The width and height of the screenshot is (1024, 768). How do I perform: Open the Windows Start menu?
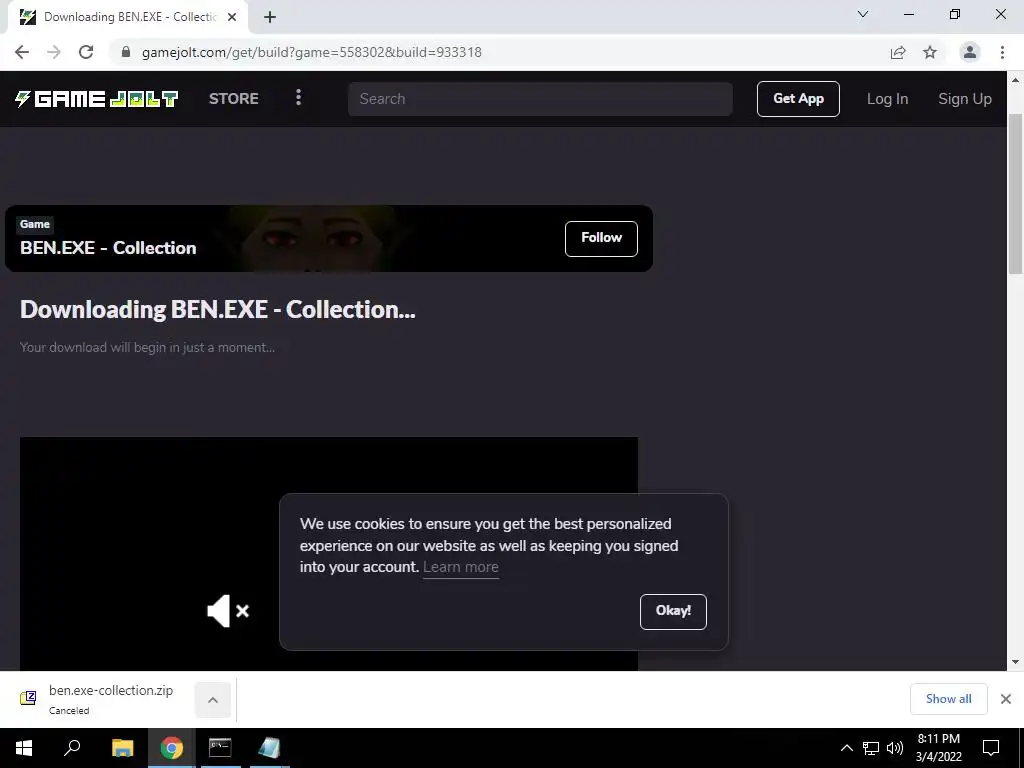click(x=24, y=748)
